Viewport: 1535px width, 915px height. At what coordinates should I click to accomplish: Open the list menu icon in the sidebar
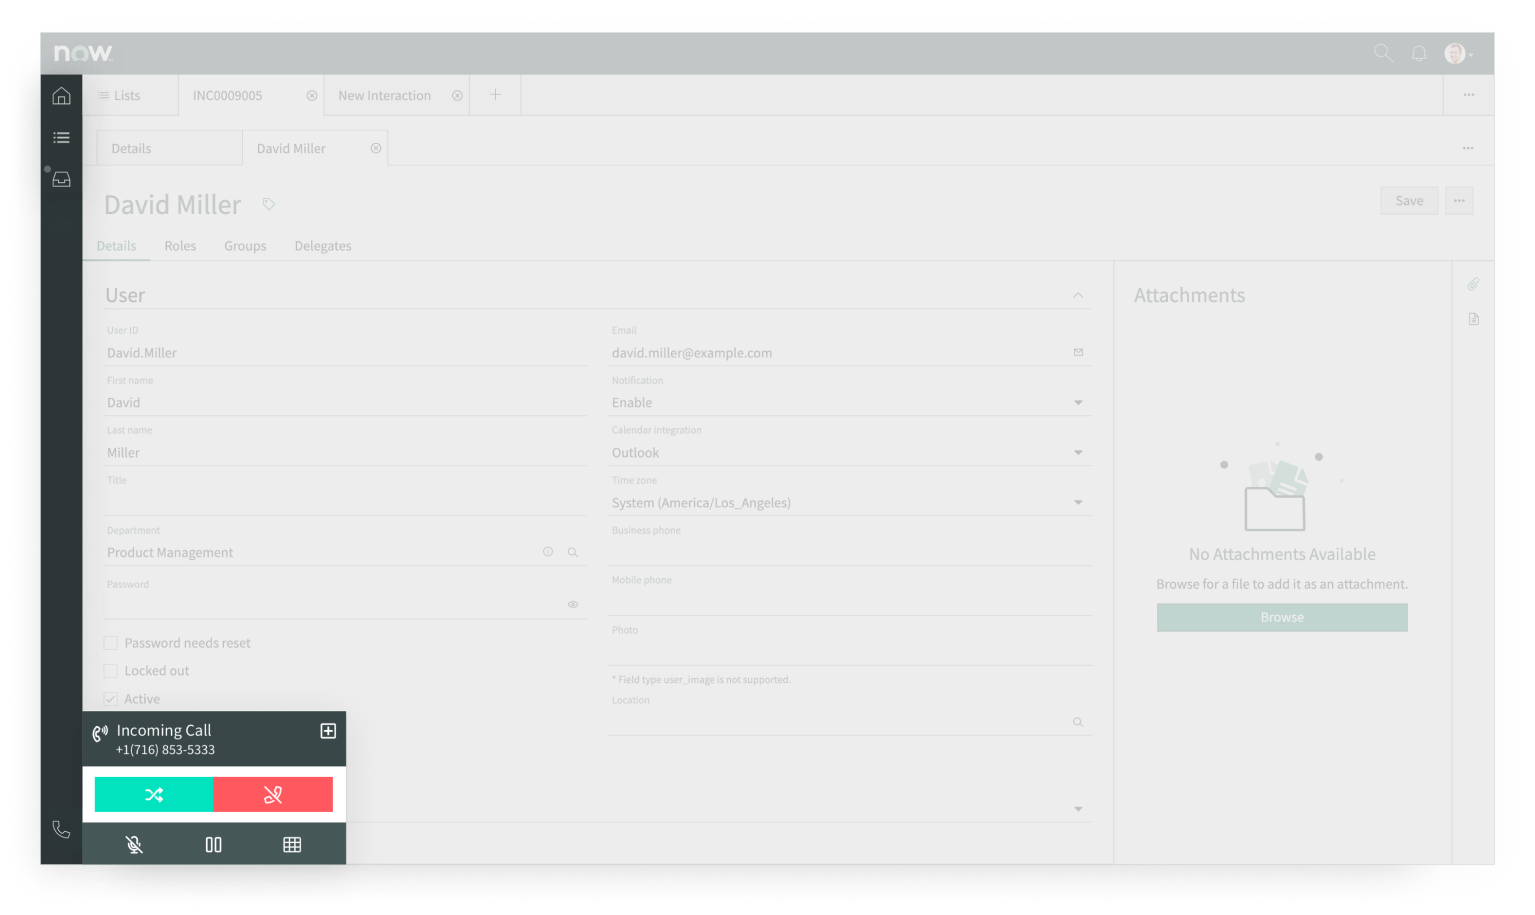pos(61,138)
